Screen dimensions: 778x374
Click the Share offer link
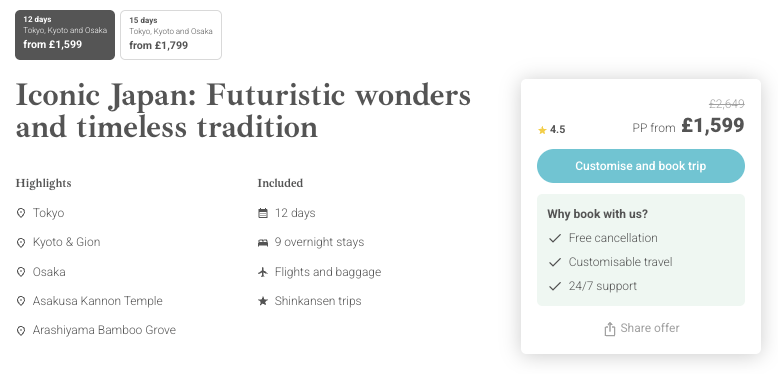point(649,328)
